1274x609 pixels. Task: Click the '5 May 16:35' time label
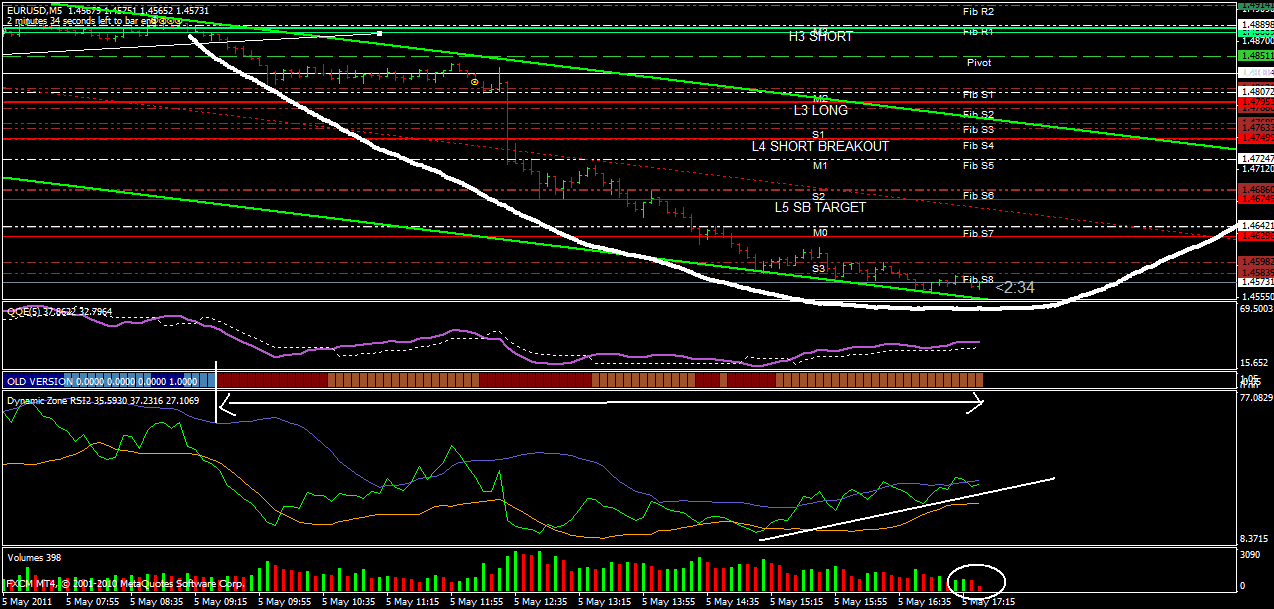(924, 602)
